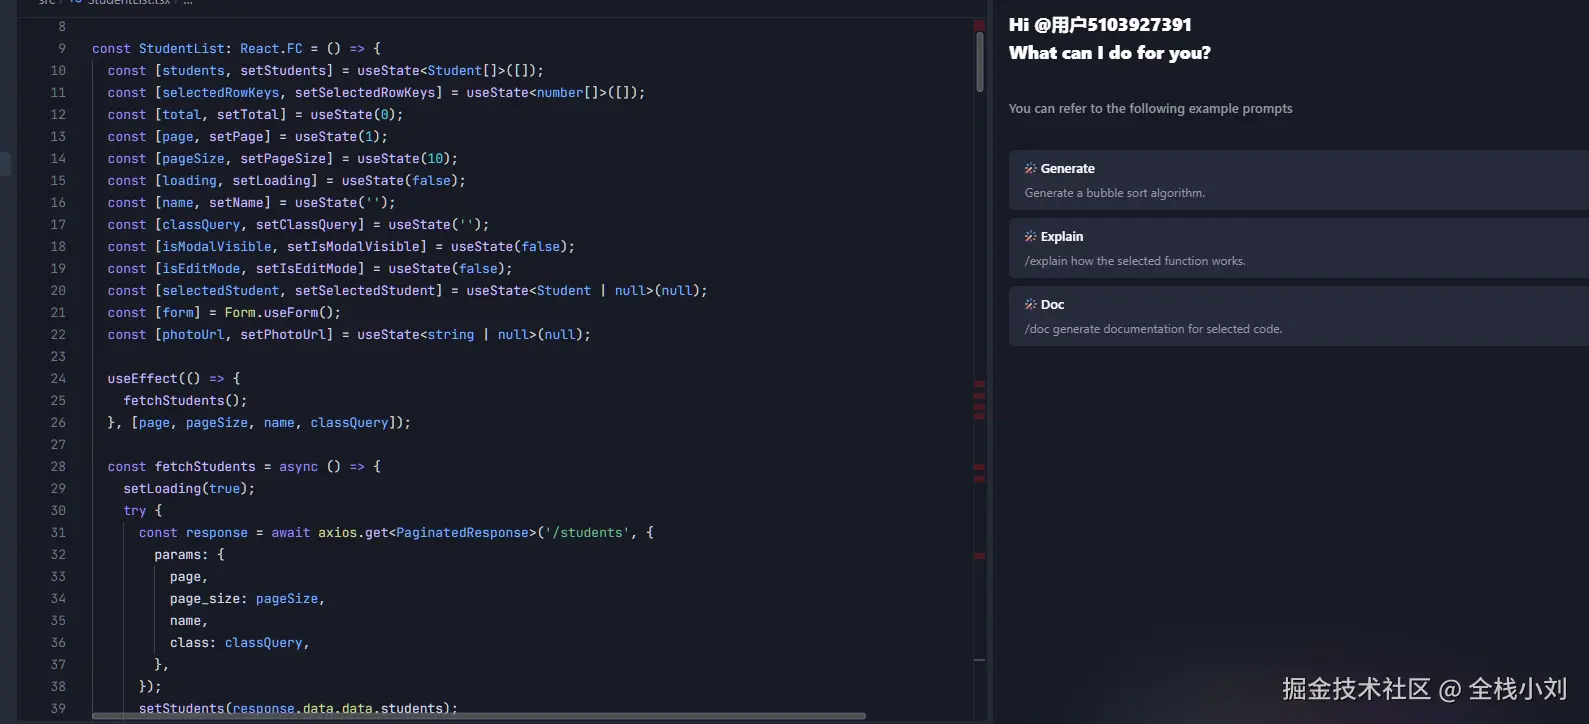This screenshot has height=724, width=1589.
Task: Click 'PaginatedResponse' on line 31
Action: coord(462,532)
